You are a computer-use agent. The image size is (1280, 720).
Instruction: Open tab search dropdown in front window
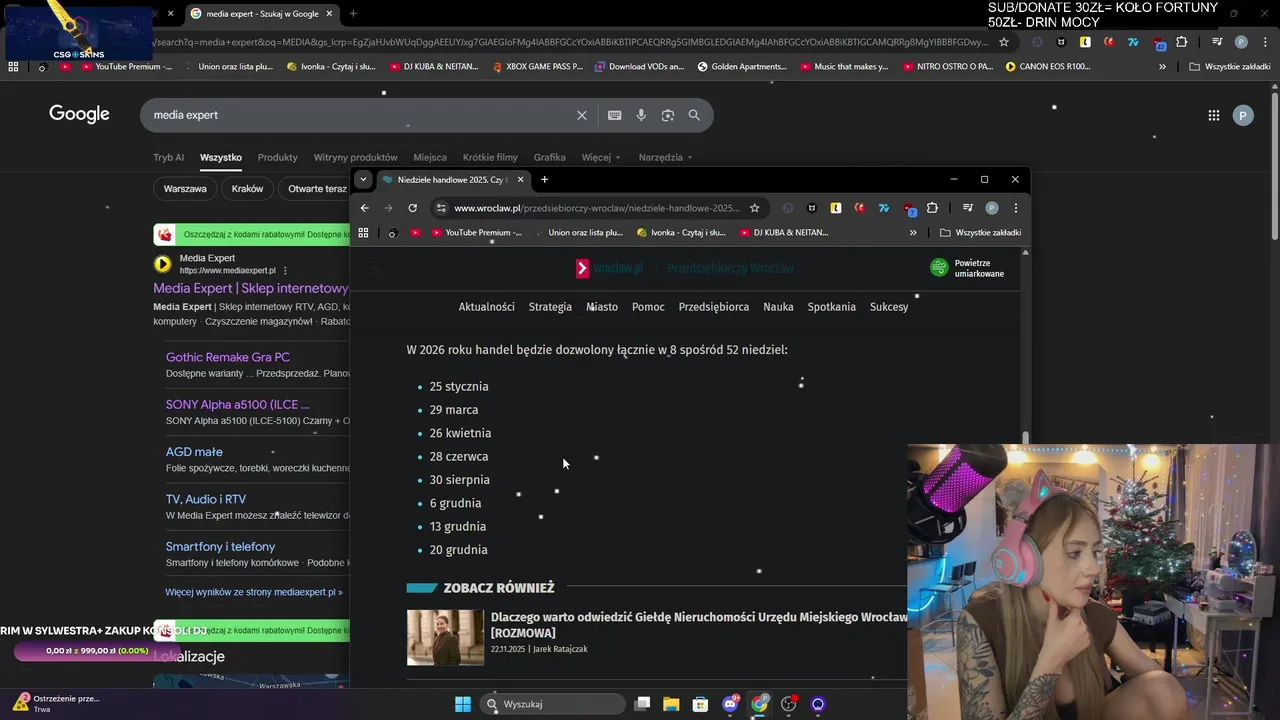click(363, 179)
